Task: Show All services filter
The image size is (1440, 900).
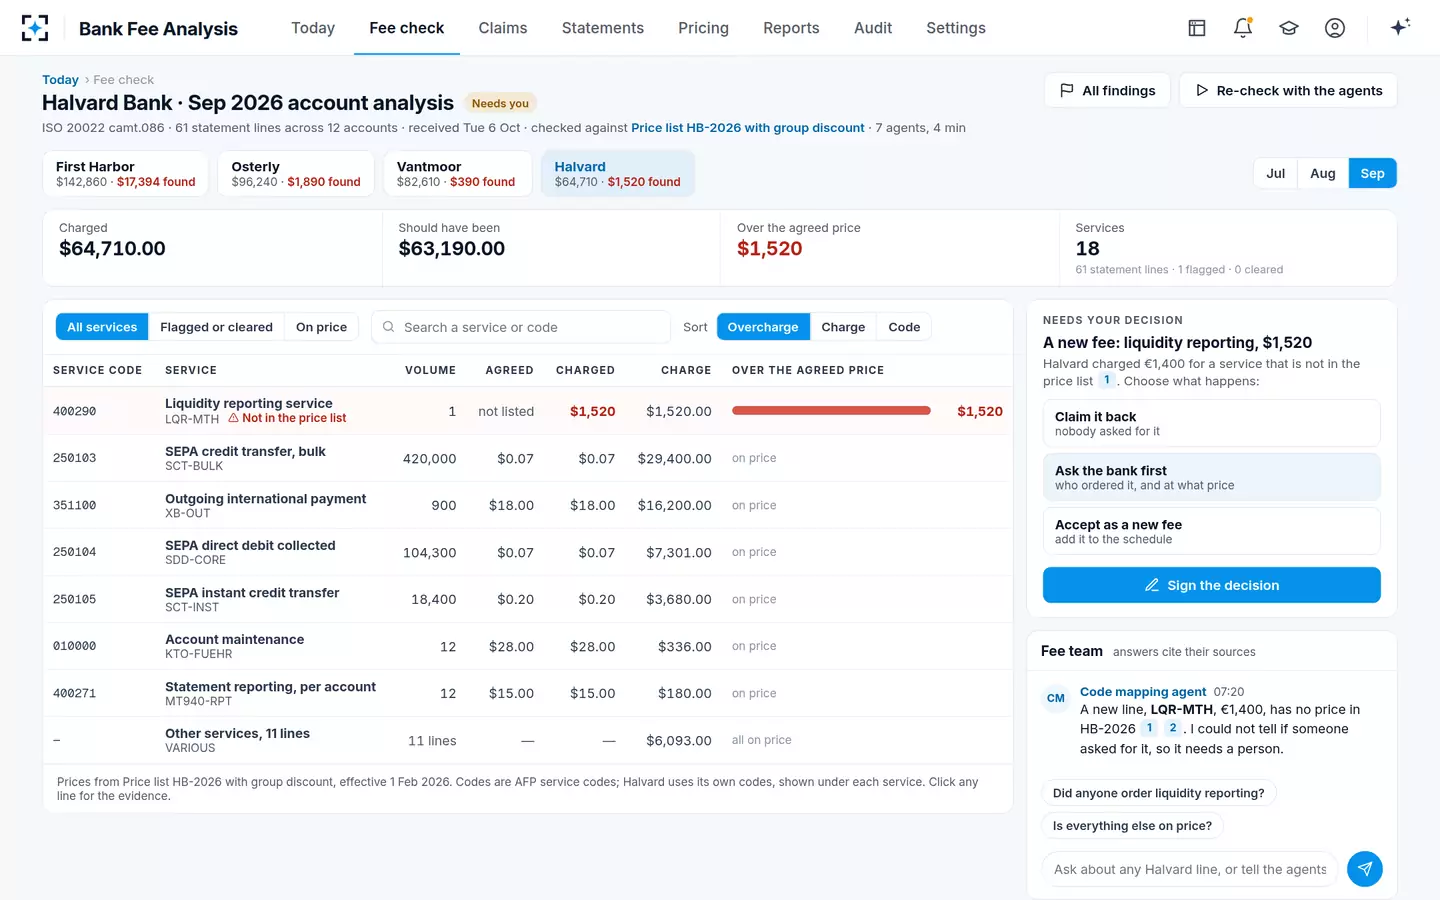Action: coord(102,327)
